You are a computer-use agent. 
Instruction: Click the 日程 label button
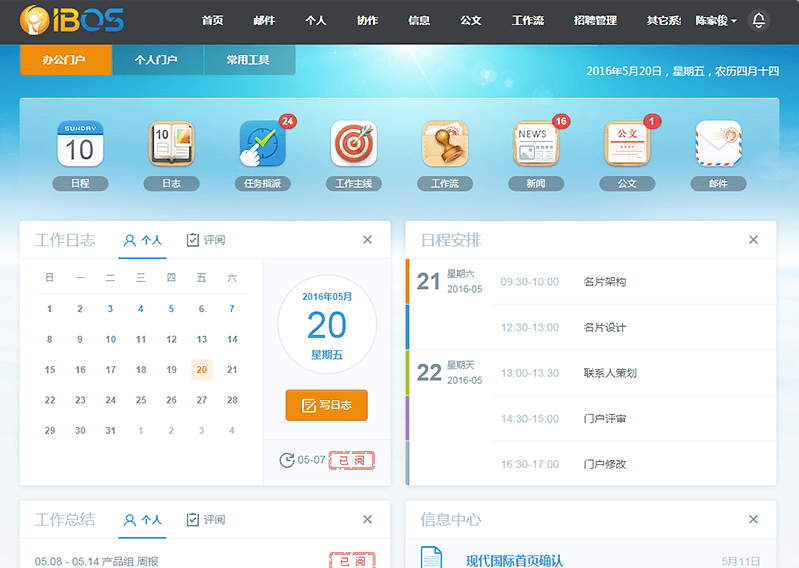pyautogui.click(x=80, y=183)
